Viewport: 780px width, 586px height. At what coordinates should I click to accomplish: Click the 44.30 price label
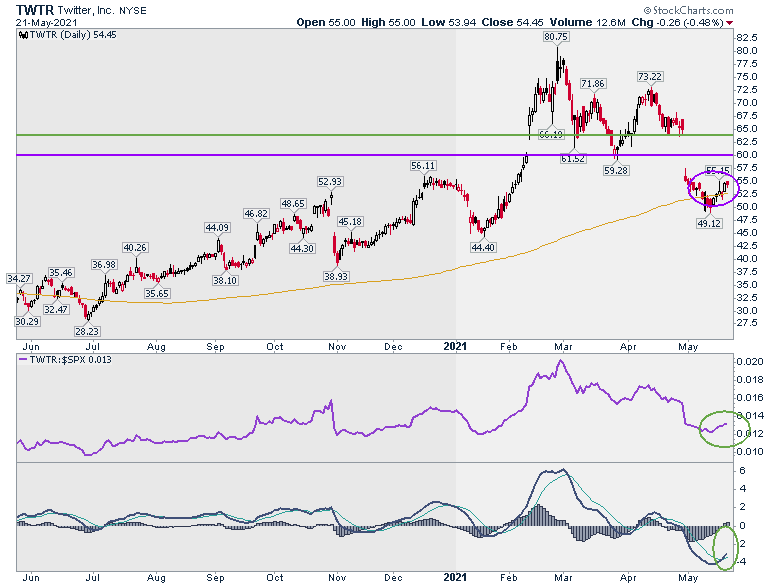click(x=302, y=248)
